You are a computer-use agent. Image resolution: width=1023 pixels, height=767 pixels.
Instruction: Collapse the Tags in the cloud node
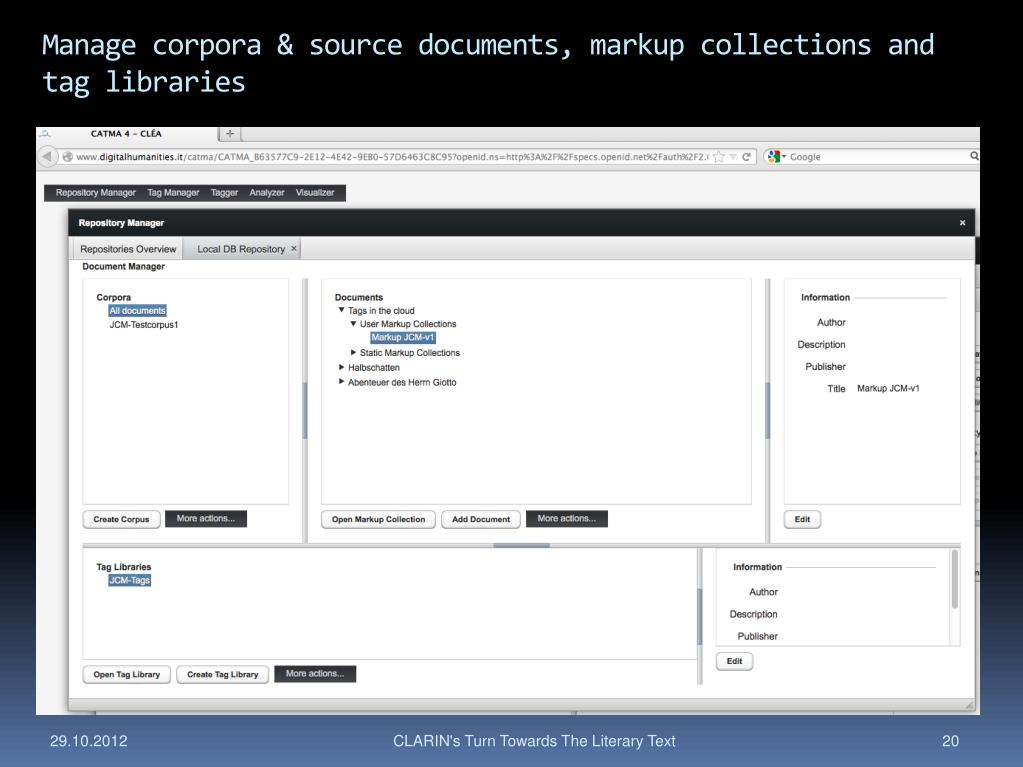341,310
